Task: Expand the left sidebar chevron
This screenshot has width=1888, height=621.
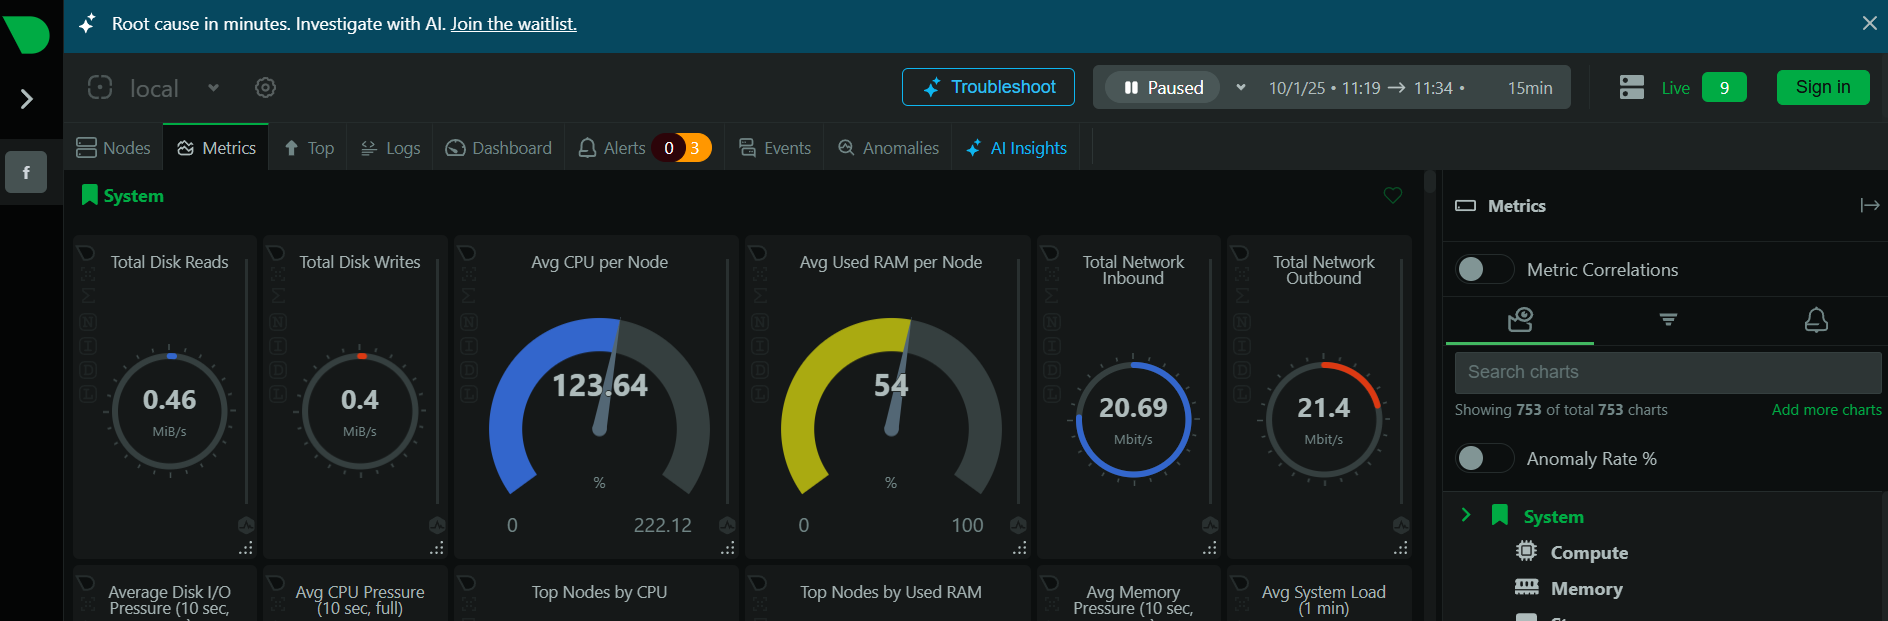Action: click(x=27, y=99)
